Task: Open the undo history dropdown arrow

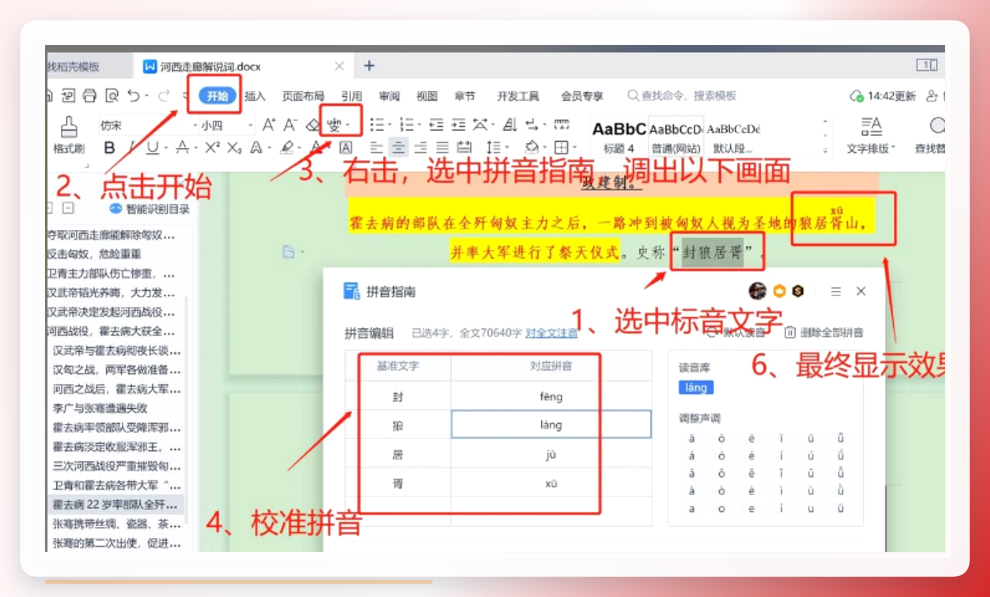Action: point(146,96)
